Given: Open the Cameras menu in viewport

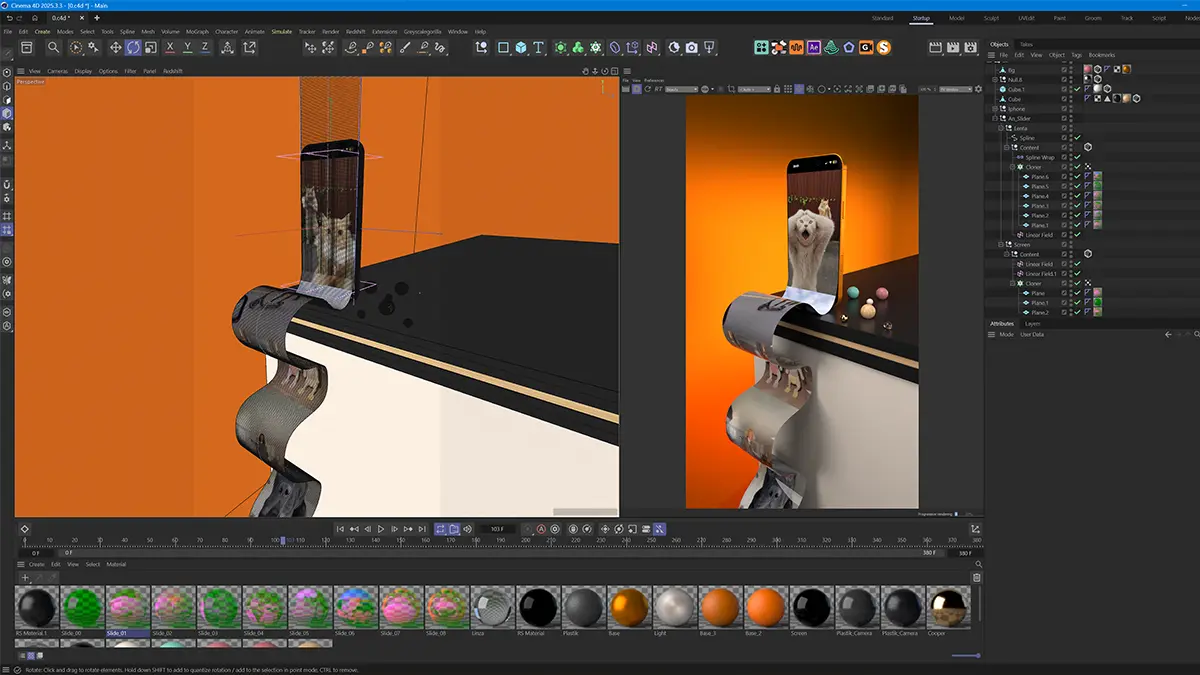Looking at the screenshot, I should (58, 71).
